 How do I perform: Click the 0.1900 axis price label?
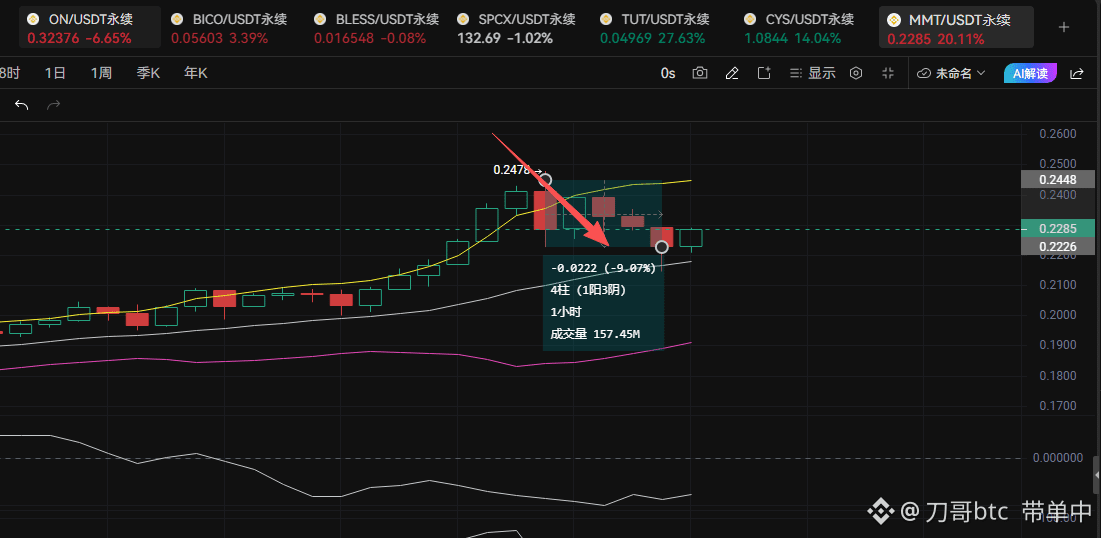click(1055, 344)
